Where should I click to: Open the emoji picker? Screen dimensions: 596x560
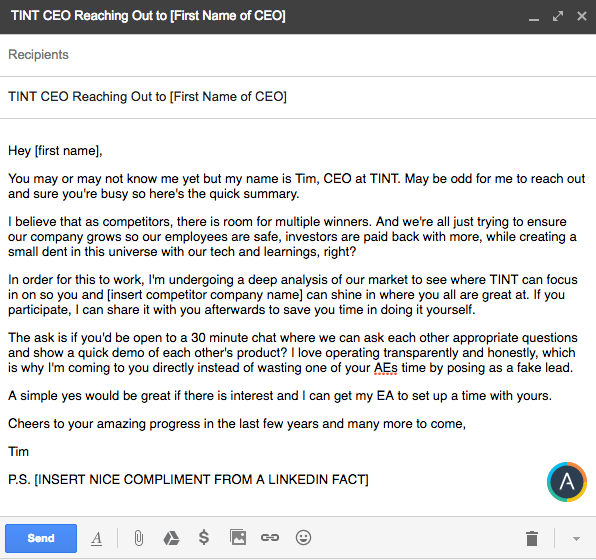tap(303, 538)
